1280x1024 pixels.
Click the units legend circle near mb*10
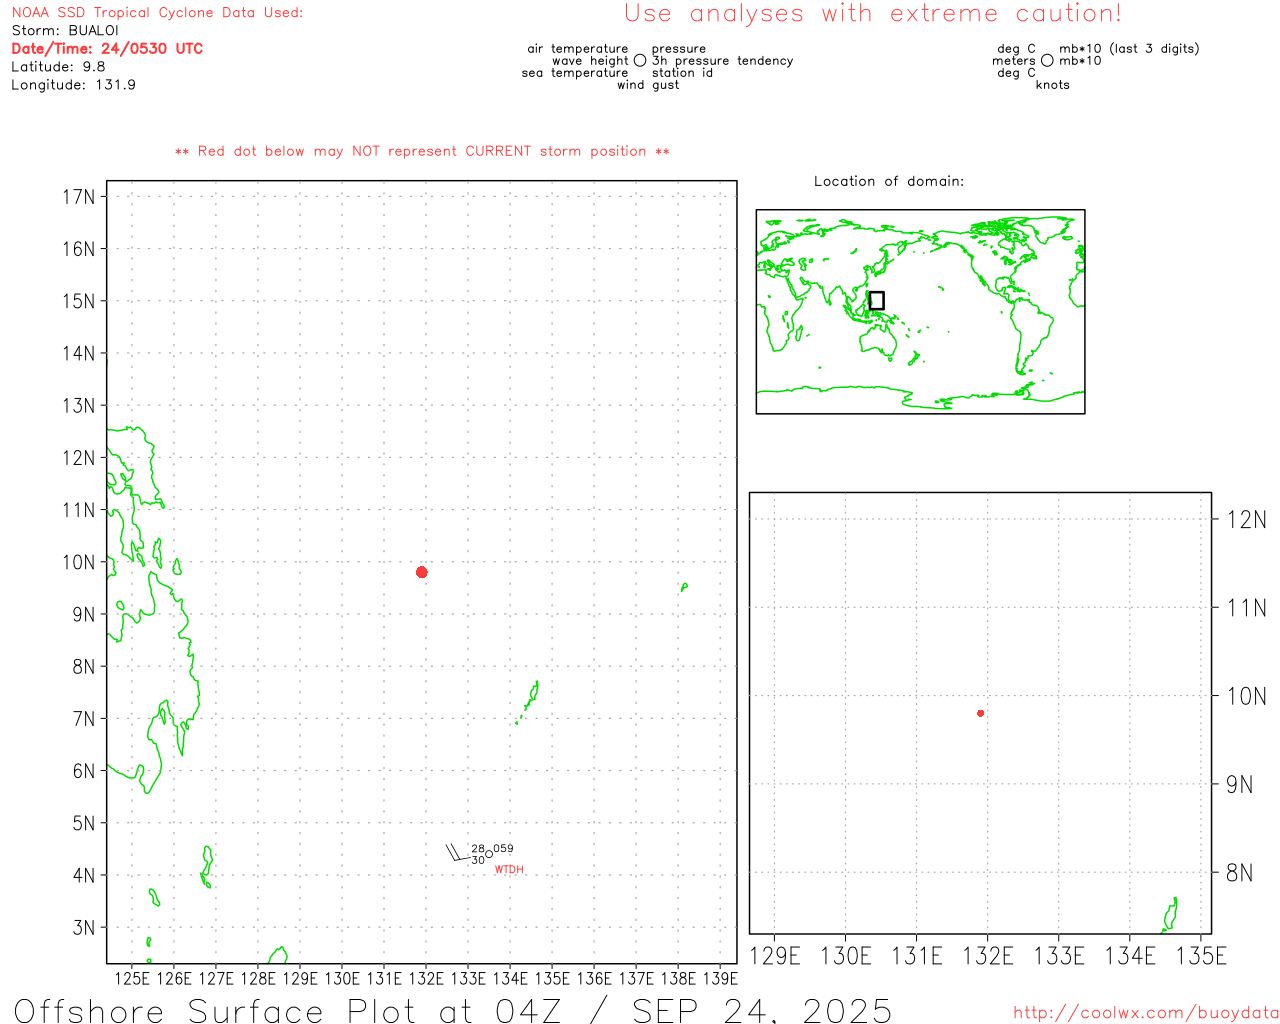coord(1047,61)
